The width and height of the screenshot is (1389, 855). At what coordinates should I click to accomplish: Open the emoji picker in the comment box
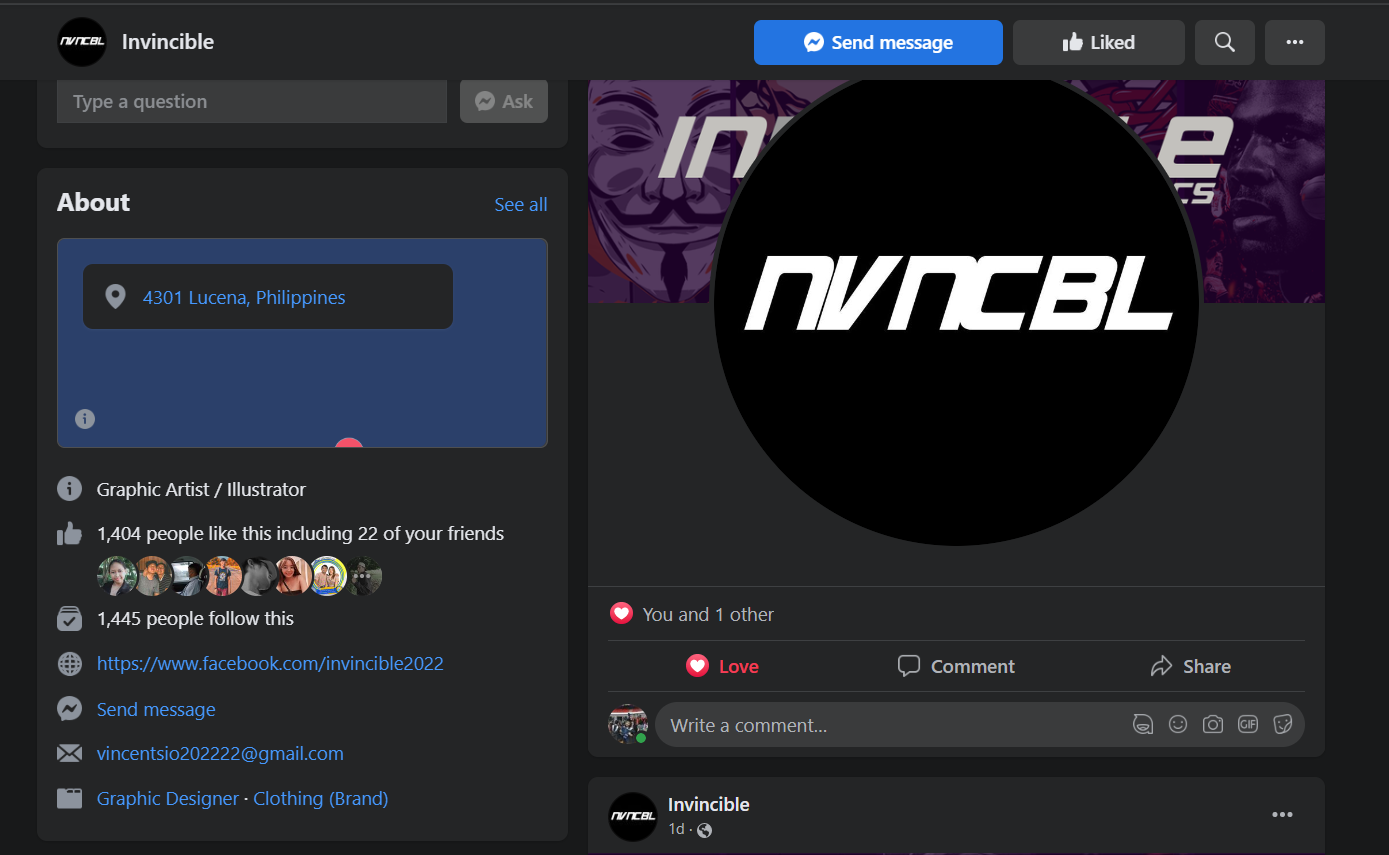pos(1178,724)
